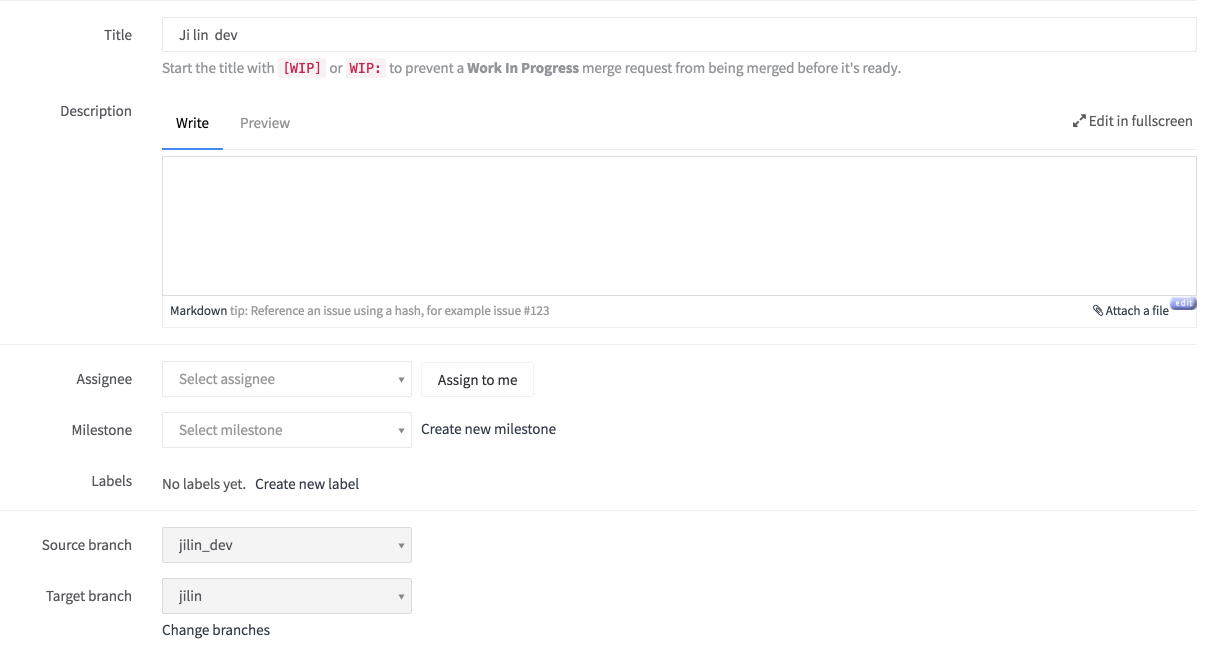Image resolution: width=1205 pixels, height=653 pixels.
Task: Click the Assign to me button
Action: [477, 380]
